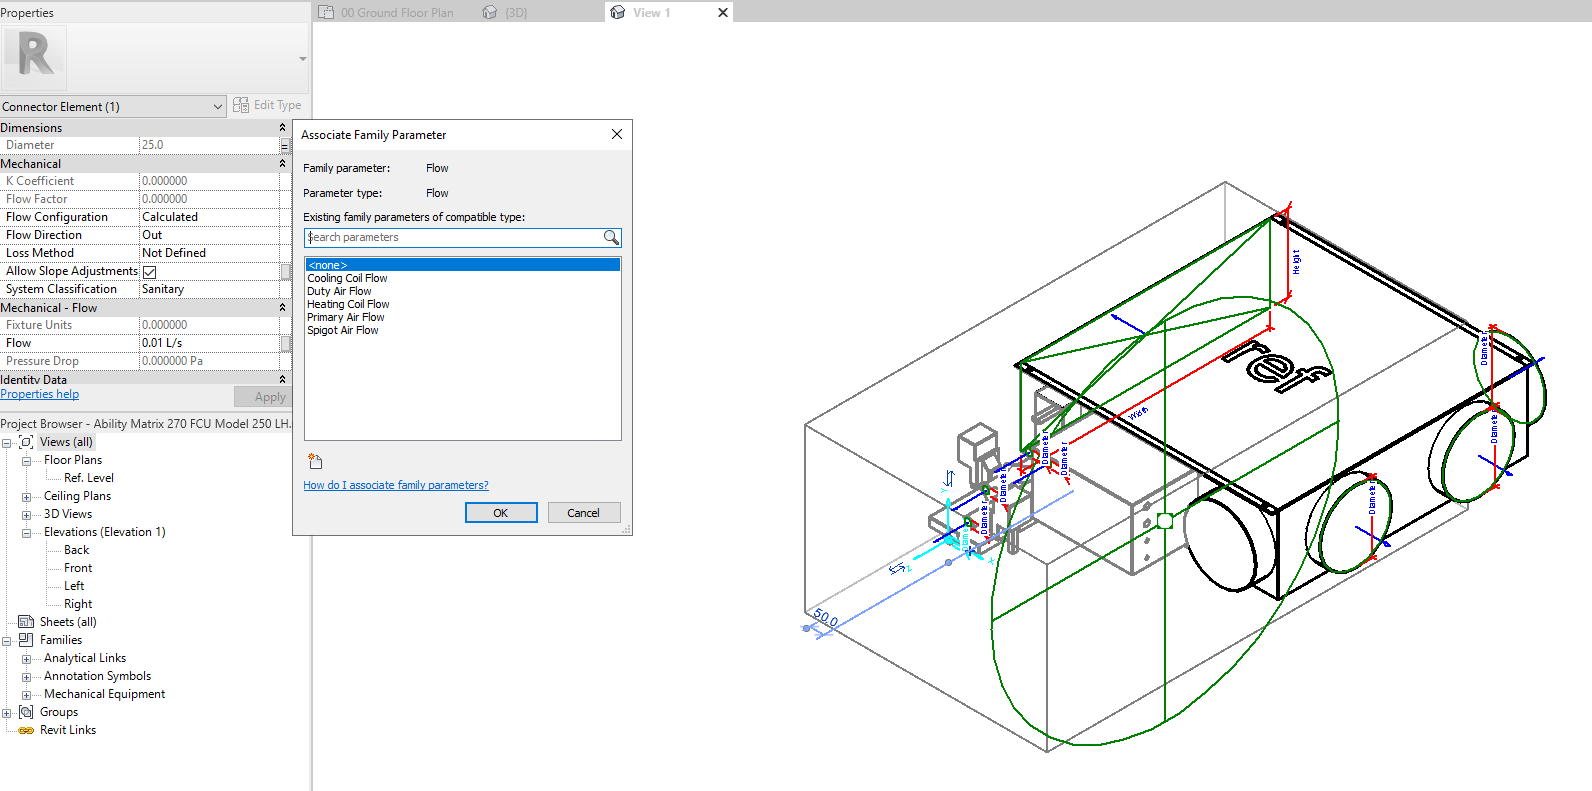The width and height of the screenshot is (1592, 791).
Task: Close the Associate Family Parameter dialog
Action: [x=617, y=134]
